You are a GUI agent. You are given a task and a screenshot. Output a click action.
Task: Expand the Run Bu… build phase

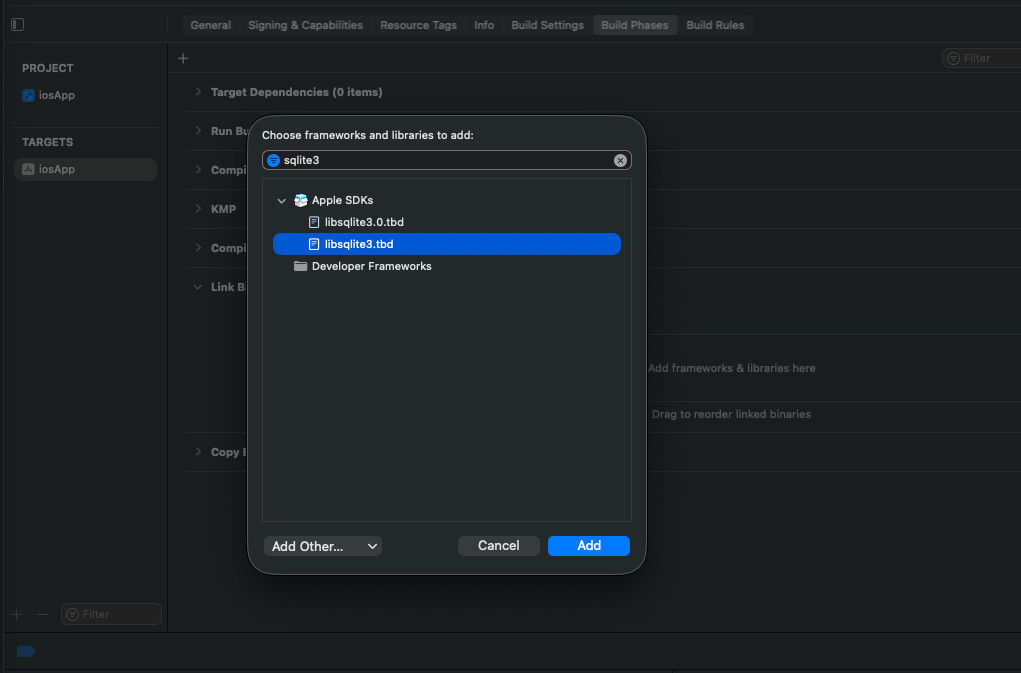pos(198,131)
